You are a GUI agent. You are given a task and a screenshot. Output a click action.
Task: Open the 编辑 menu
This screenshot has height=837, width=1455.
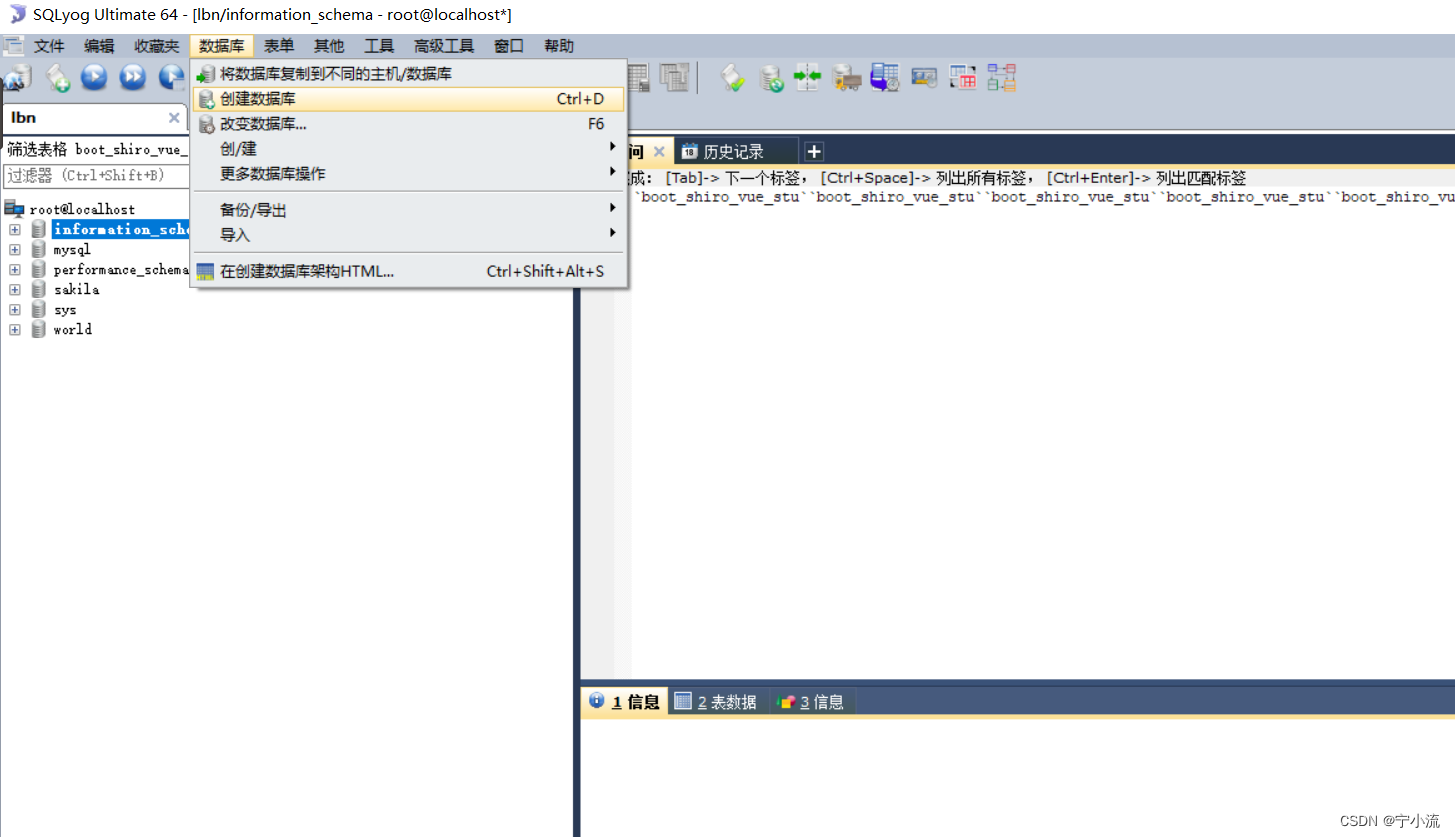tap(99, 46)
